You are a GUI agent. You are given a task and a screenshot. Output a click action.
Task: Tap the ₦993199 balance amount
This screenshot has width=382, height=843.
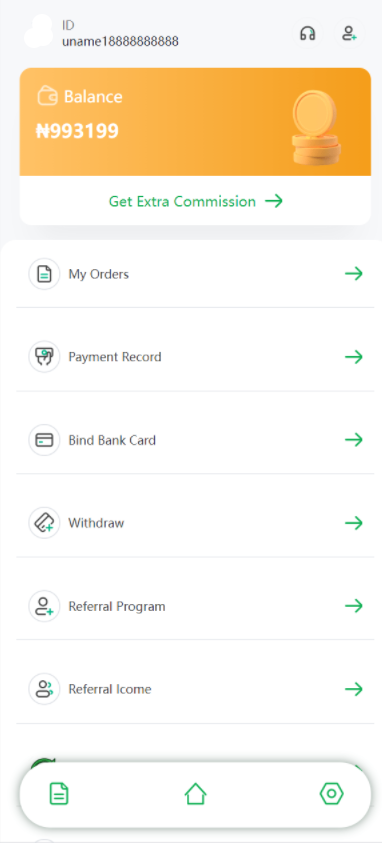[77, 131]
